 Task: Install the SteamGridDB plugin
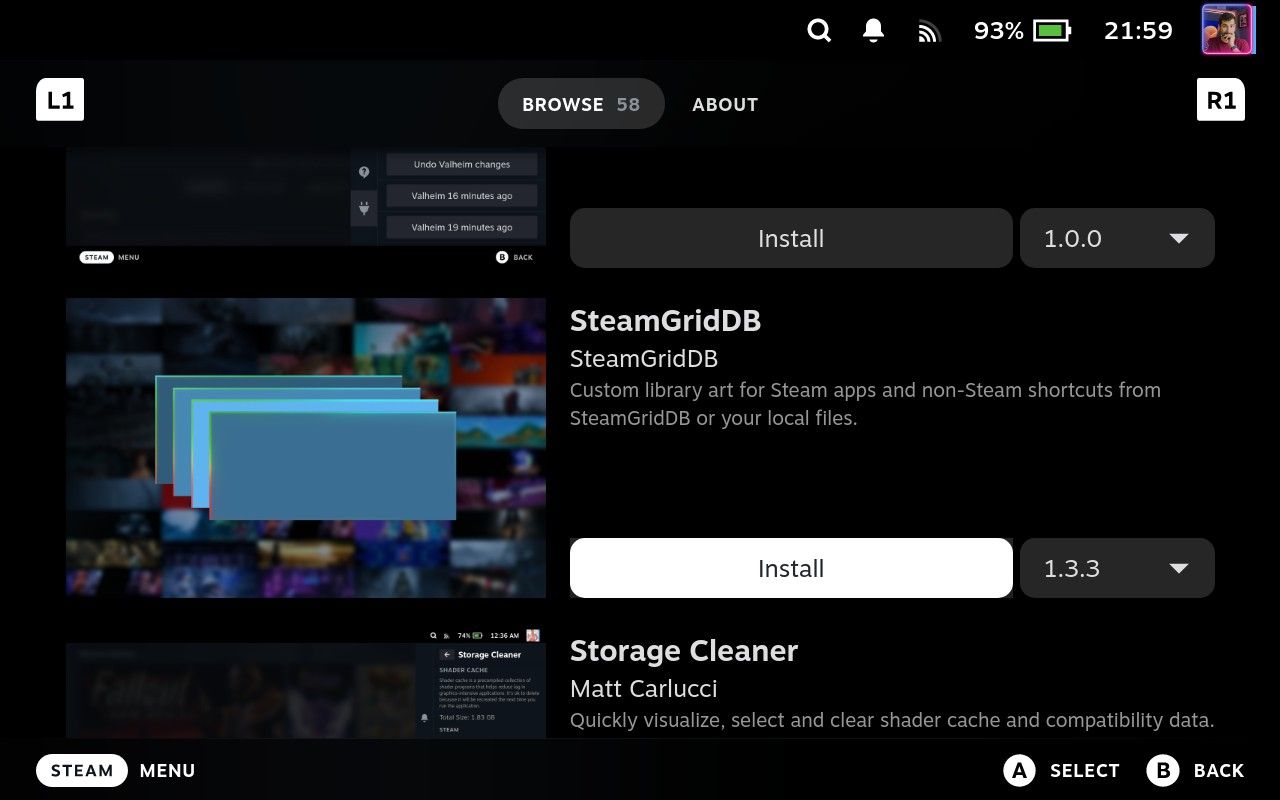pyautogui.click(x=791, y=568)
